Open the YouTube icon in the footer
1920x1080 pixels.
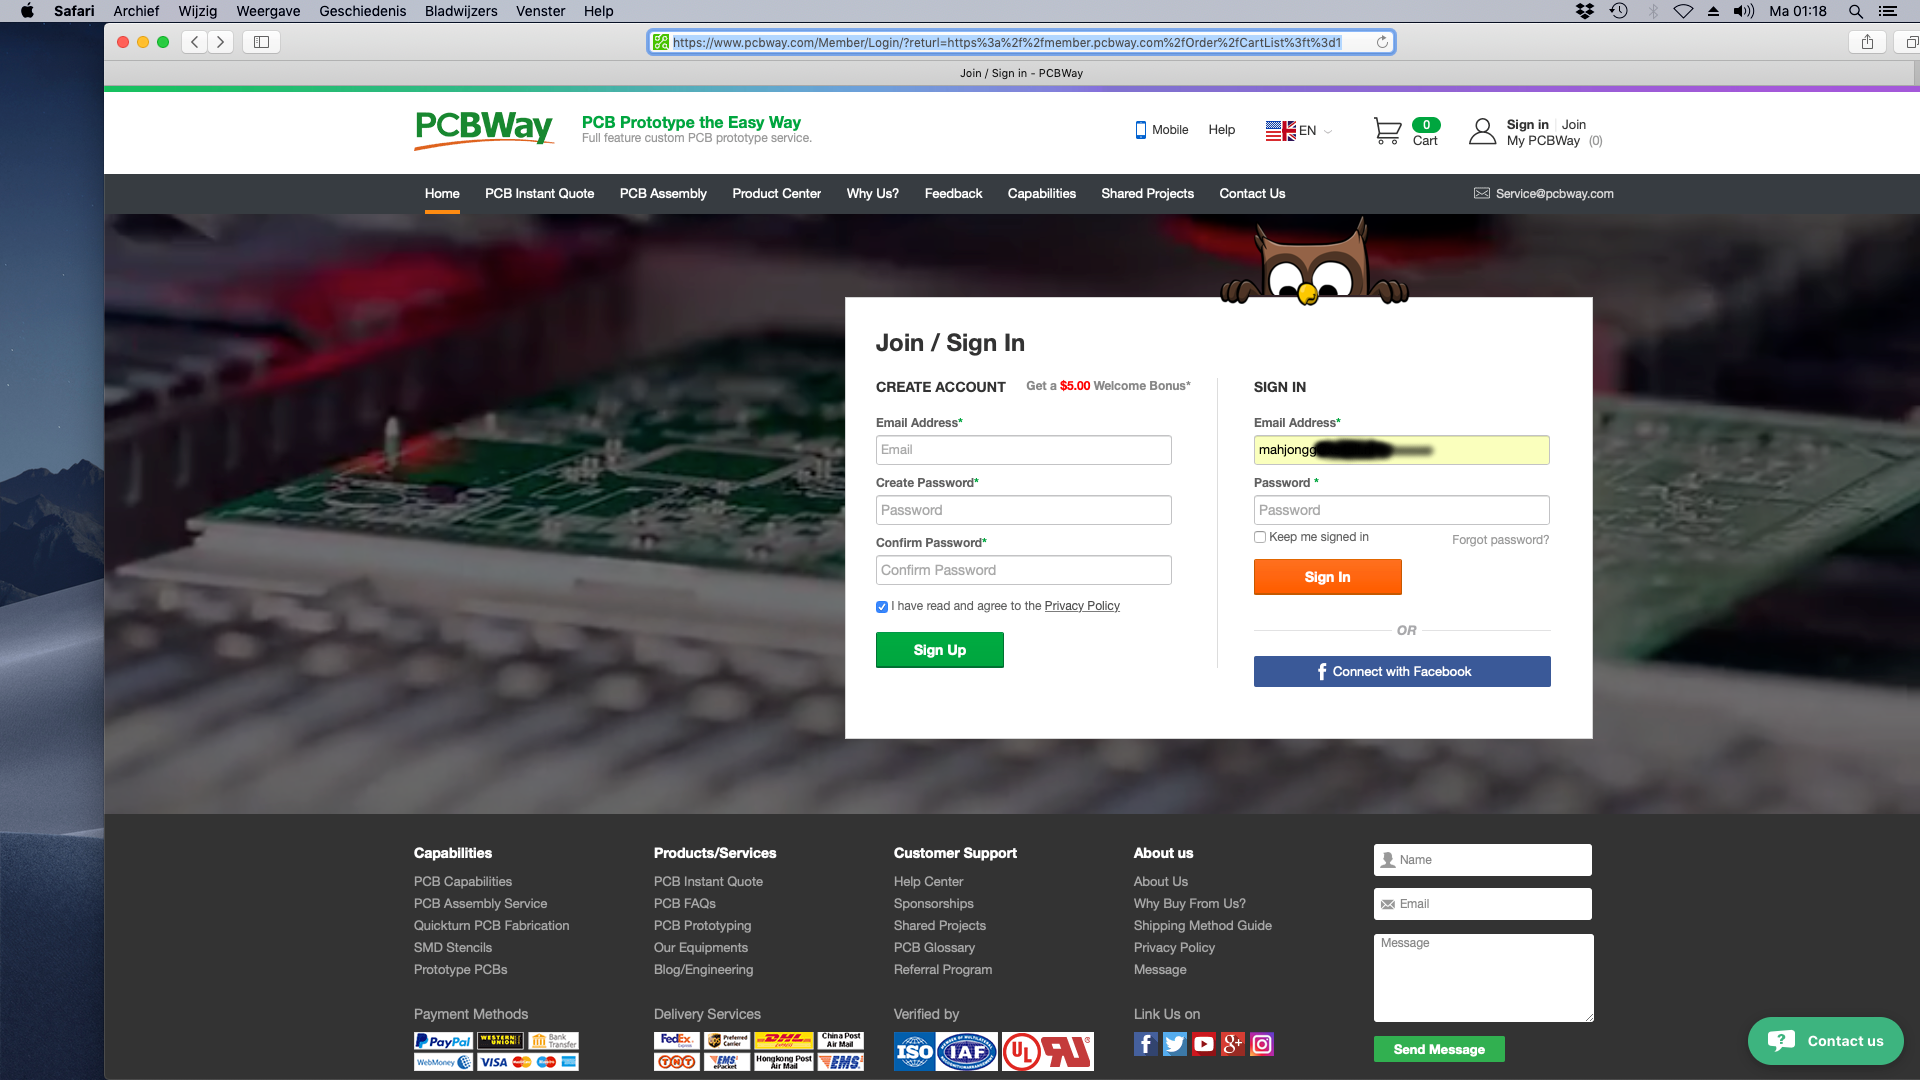[1204, 1044]
